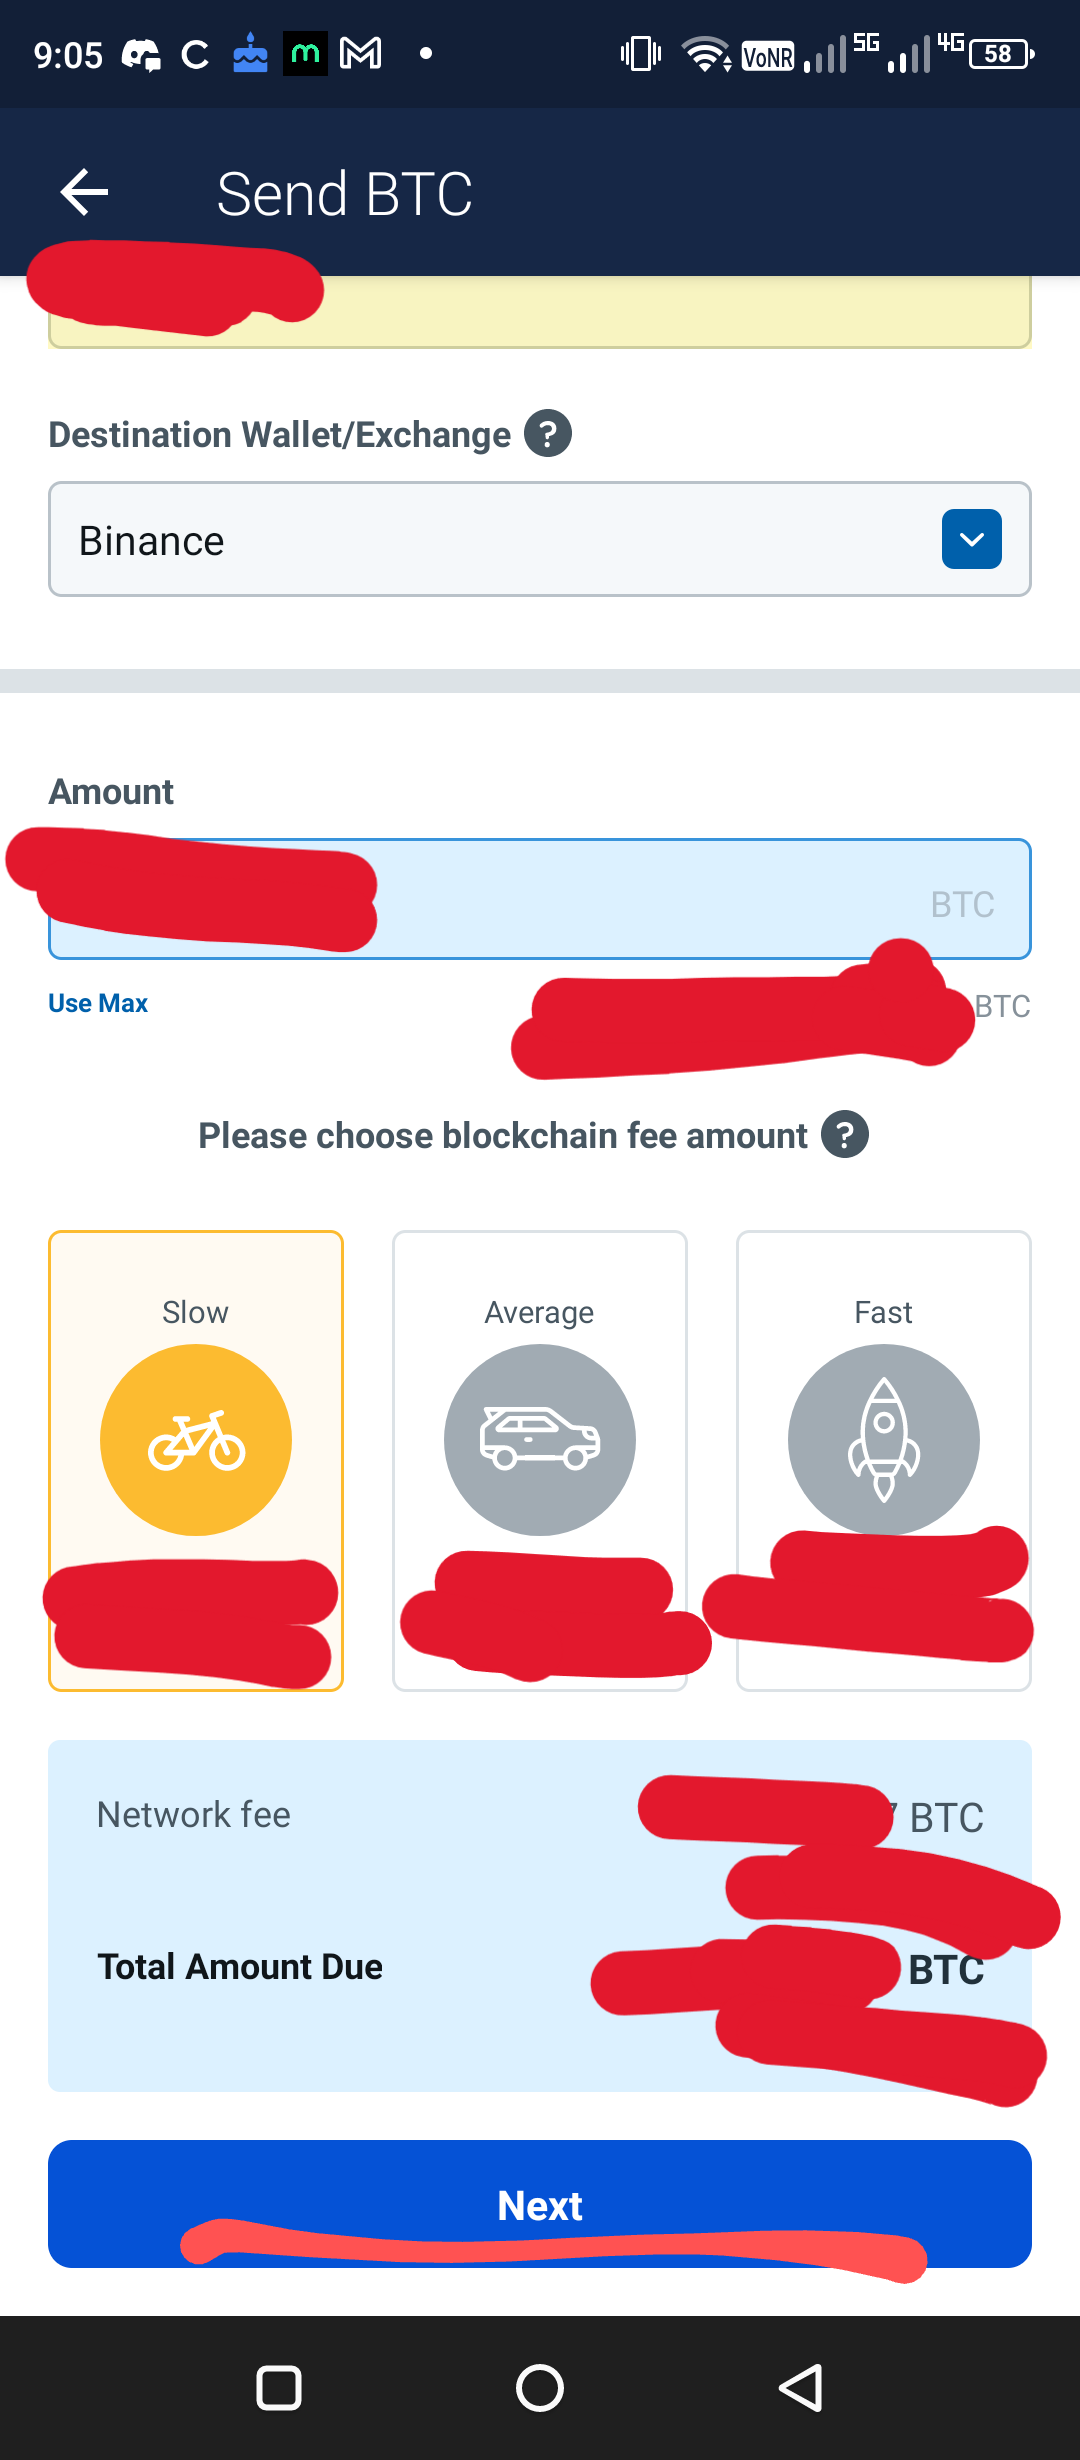Image resolution: width=1080 pixels, height=2460 pixels.
Task: Tap the Android recent apps button
Action: 279,2389
